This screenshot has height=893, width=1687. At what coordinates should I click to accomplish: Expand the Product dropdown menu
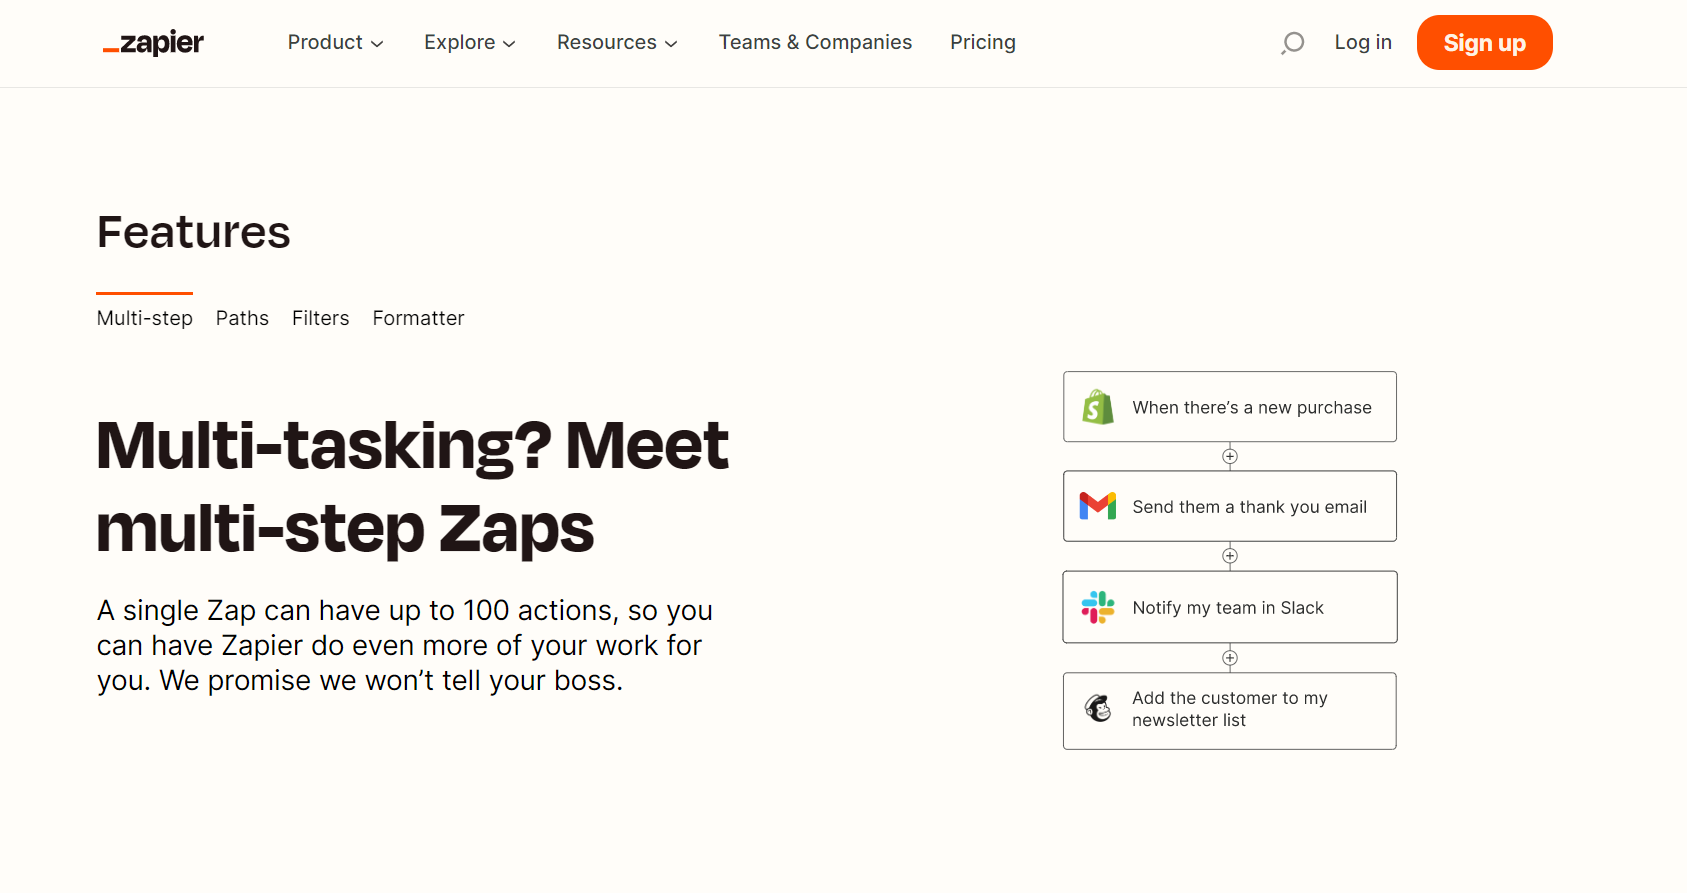click(335, 42)
